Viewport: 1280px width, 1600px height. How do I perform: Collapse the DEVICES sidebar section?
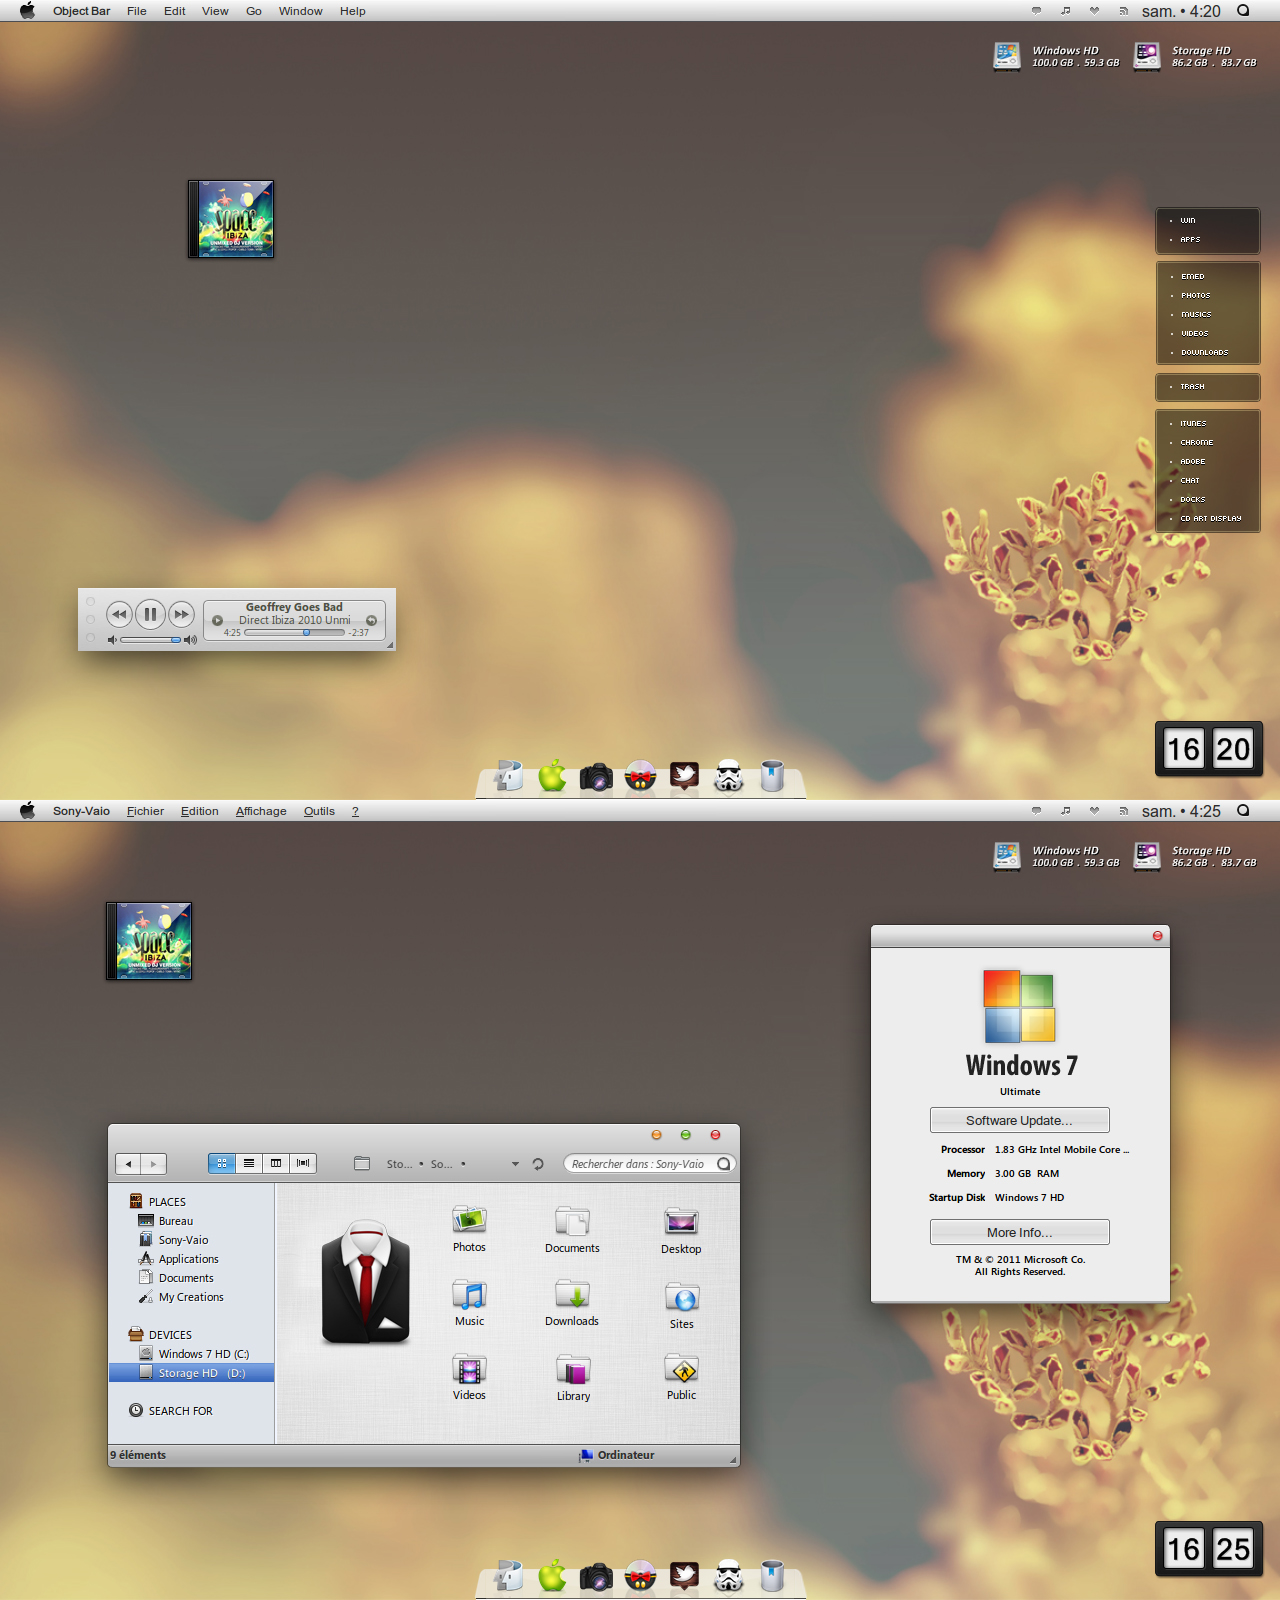pos(170,1335)
